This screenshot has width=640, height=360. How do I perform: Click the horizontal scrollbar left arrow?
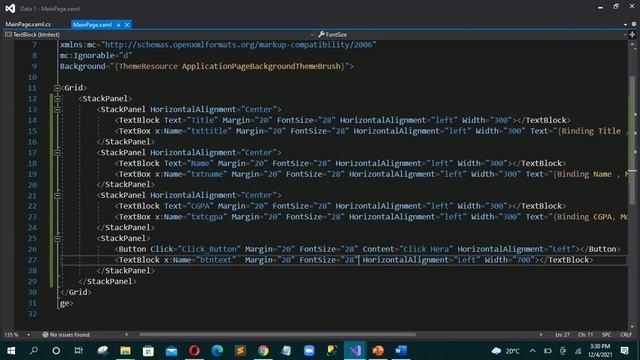127,335
